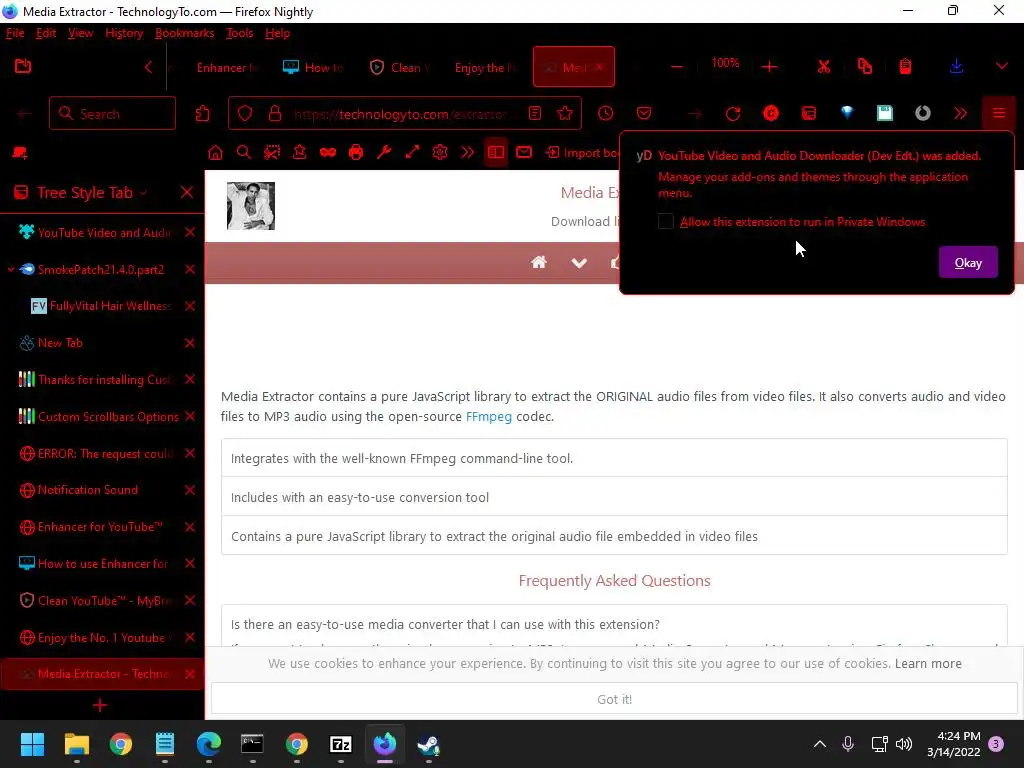Open the Edit menu

click(x=46, y=33)
